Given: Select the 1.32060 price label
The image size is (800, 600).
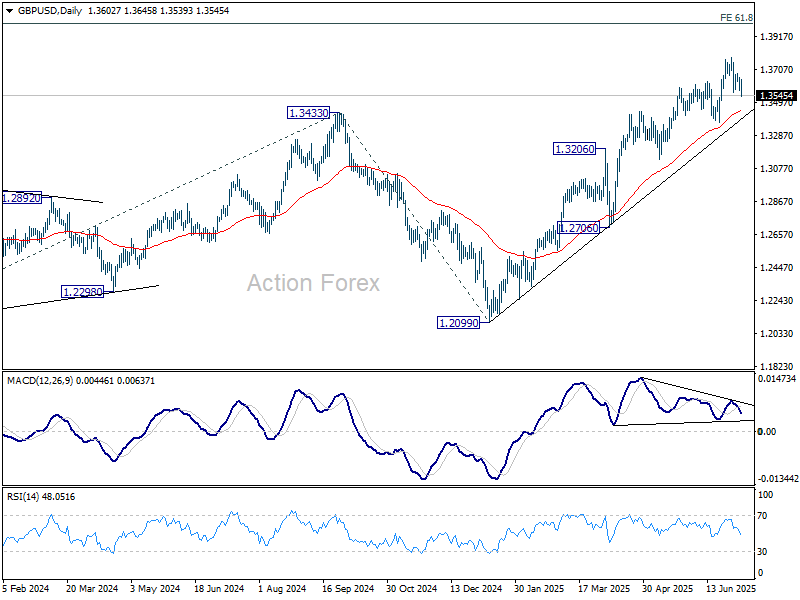Looking at the screenshot, I should pos(574,149).
